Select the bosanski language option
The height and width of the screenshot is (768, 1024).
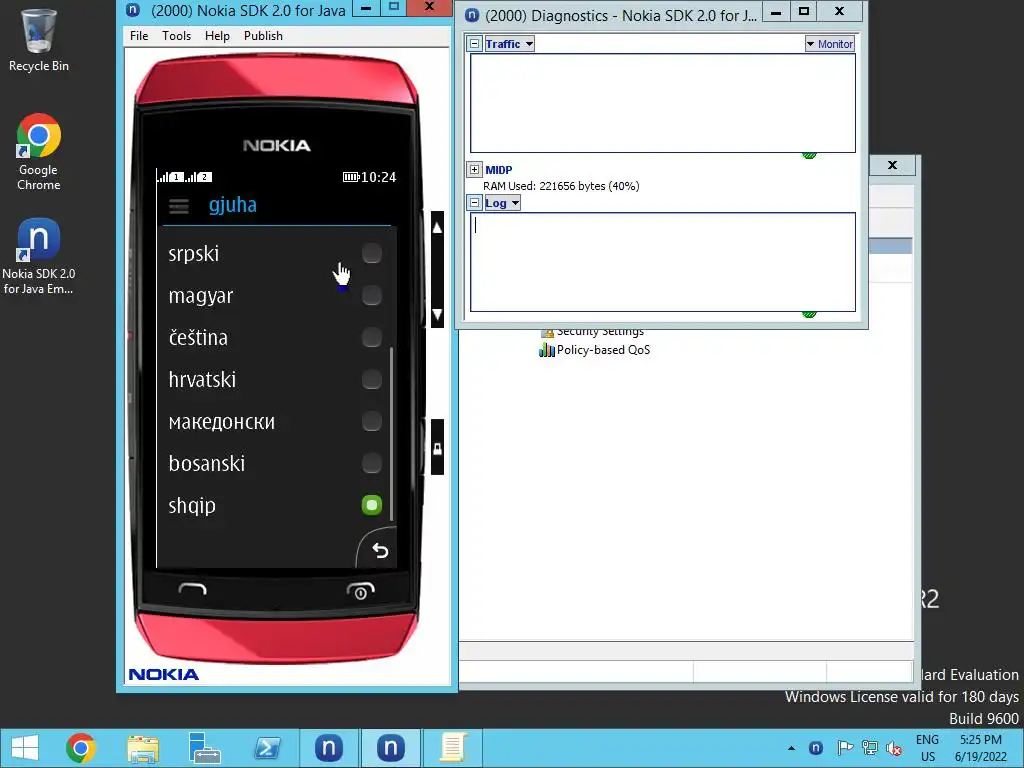276,464
